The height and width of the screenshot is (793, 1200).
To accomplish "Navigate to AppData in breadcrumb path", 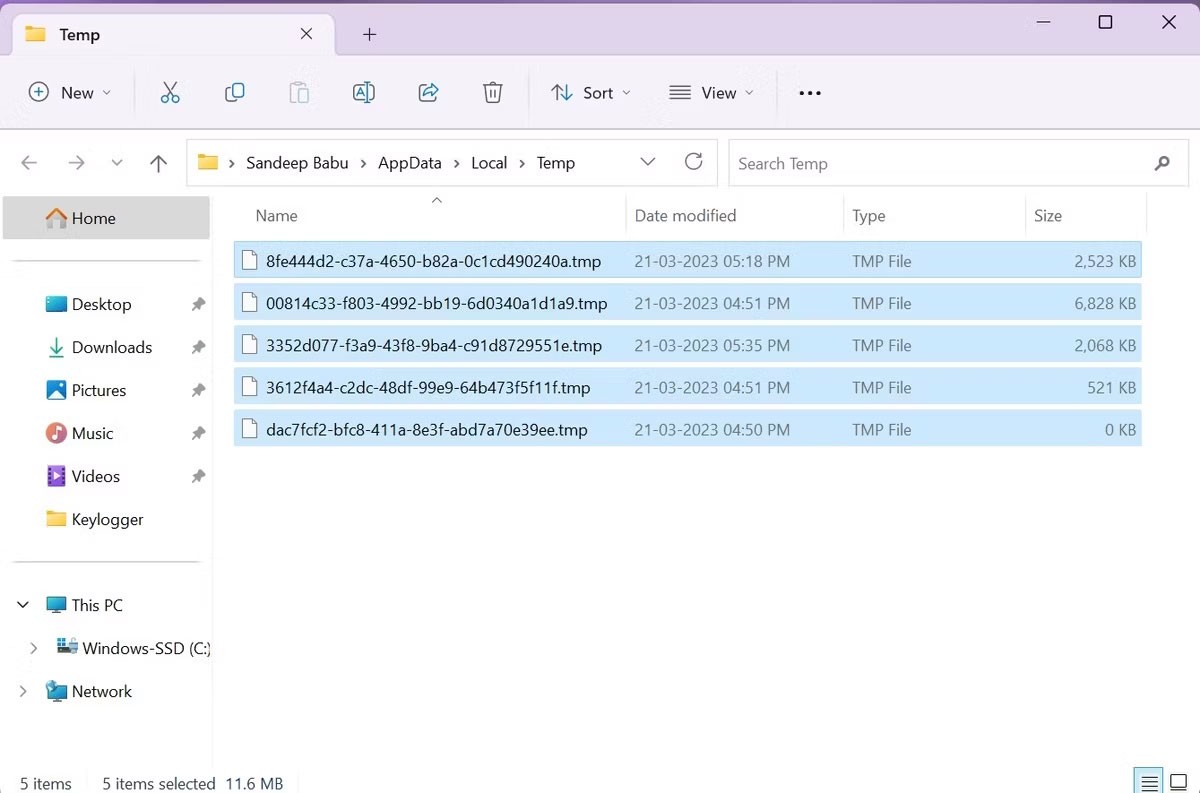I will pyautogui.click(x=410, y=163).
